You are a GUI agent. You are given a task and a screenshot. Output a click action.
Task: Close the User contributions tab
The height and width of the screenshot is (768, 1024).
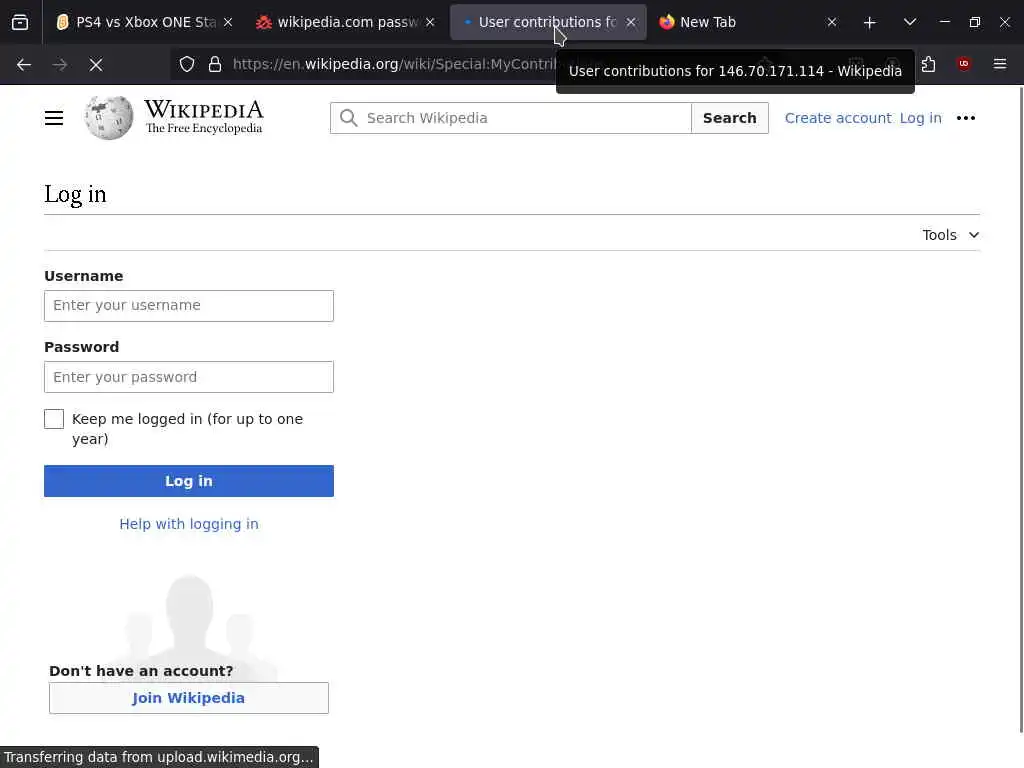coord(631,22)
